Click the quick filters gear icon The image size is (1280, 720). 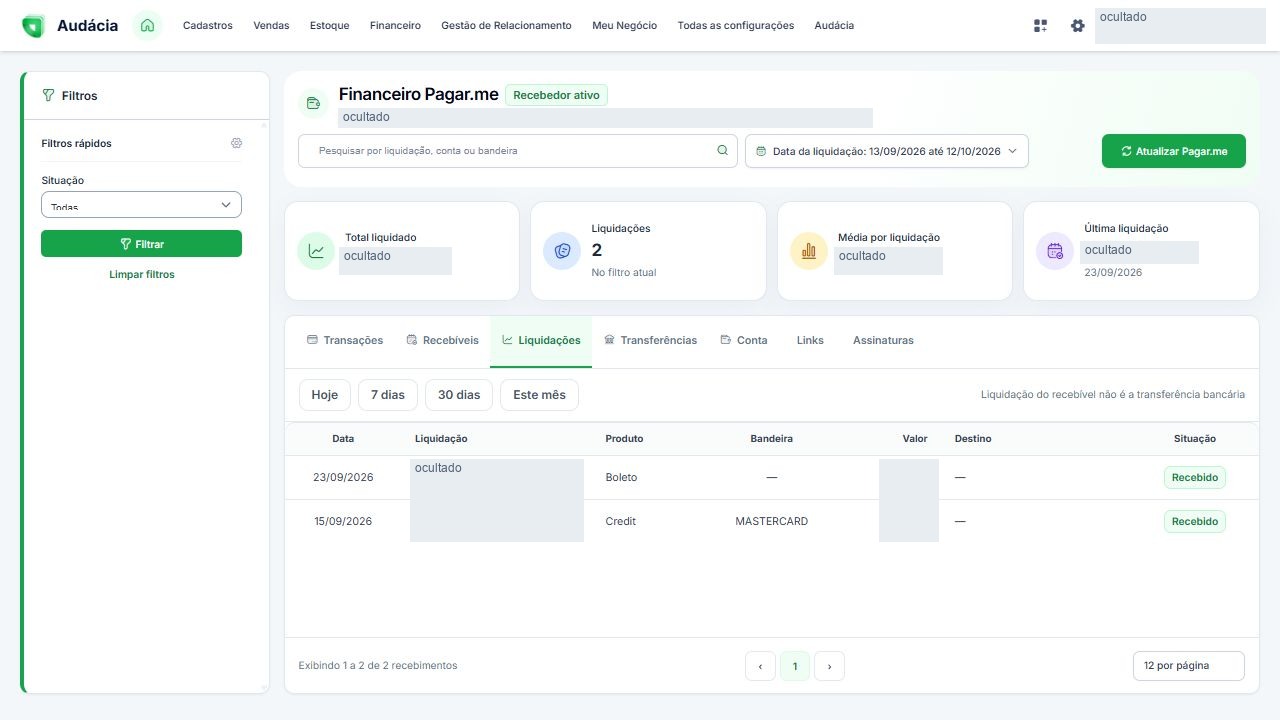(236, 143)
